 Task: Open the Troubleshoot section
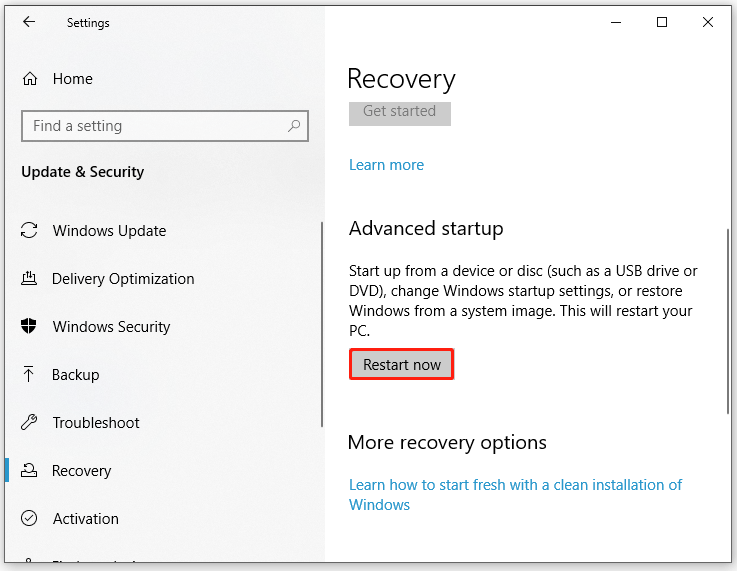coord(96,422)
